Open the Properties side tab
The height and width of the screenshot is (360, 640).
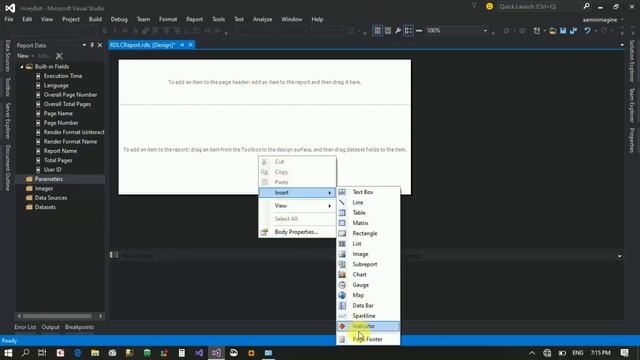[x=632, y=140]
